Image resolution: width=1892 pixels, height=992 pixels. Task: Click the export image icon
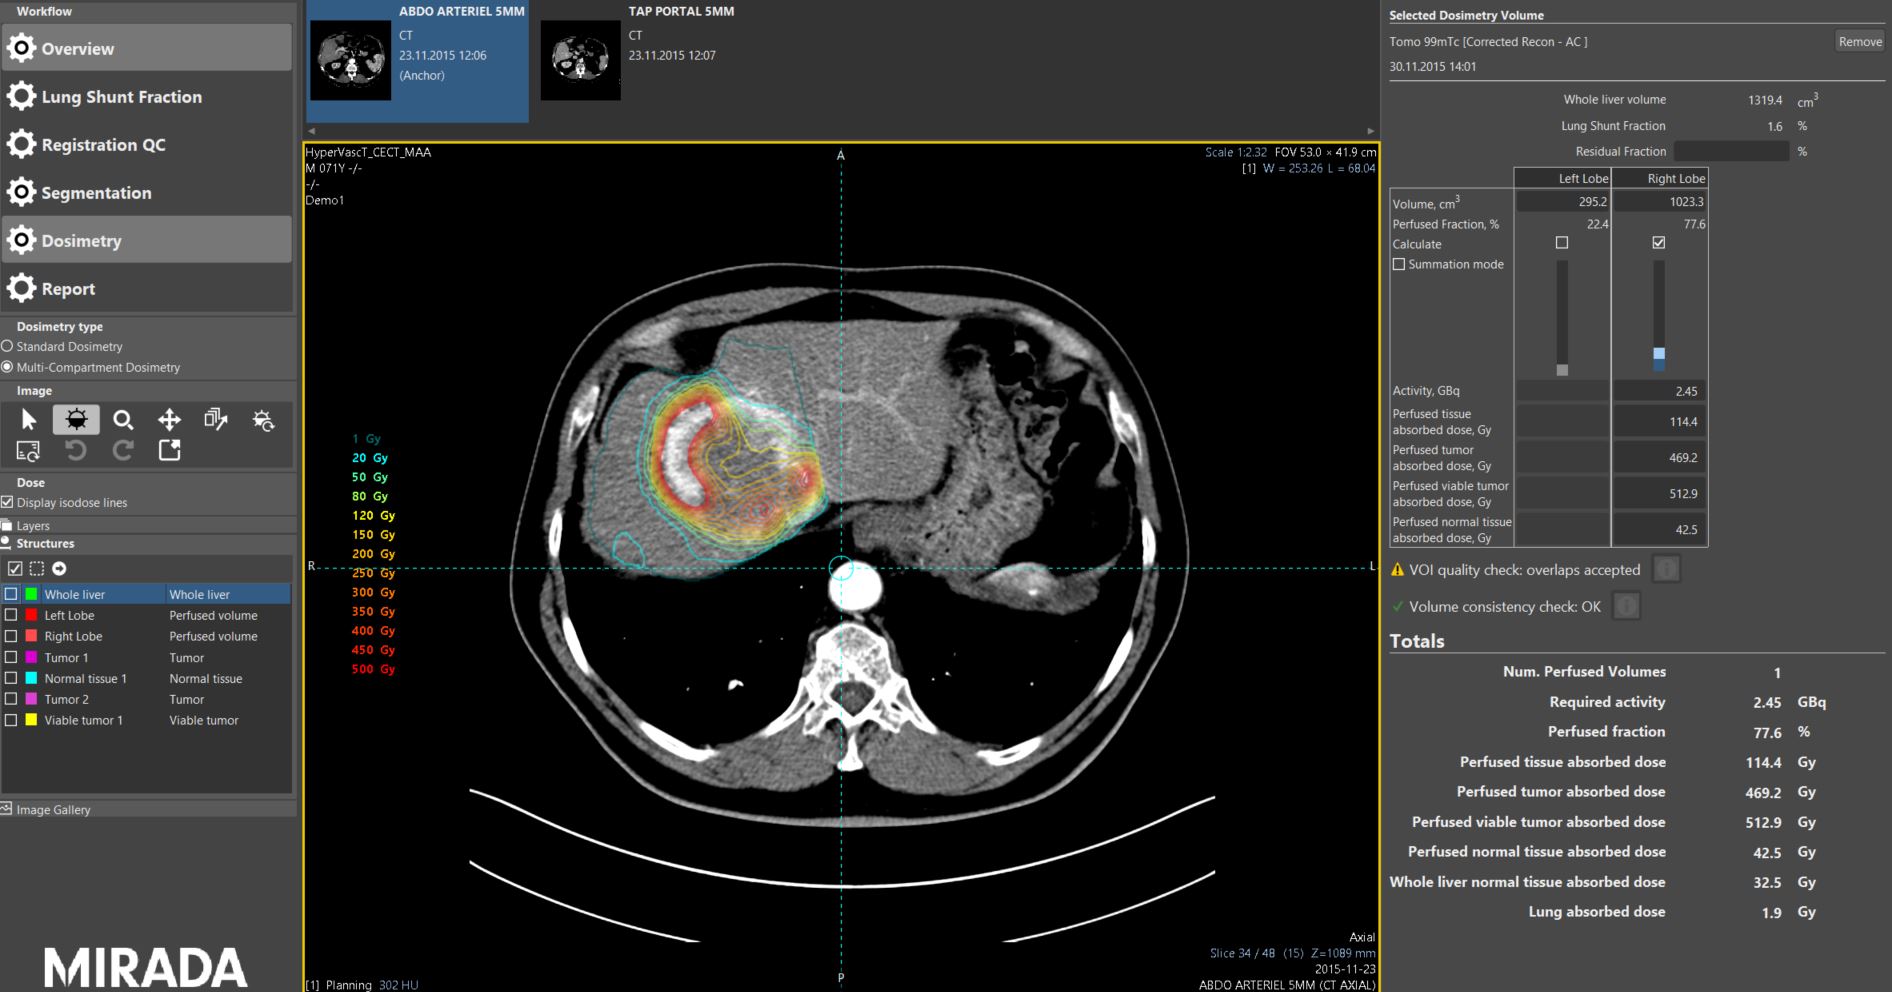click(170, 451)
